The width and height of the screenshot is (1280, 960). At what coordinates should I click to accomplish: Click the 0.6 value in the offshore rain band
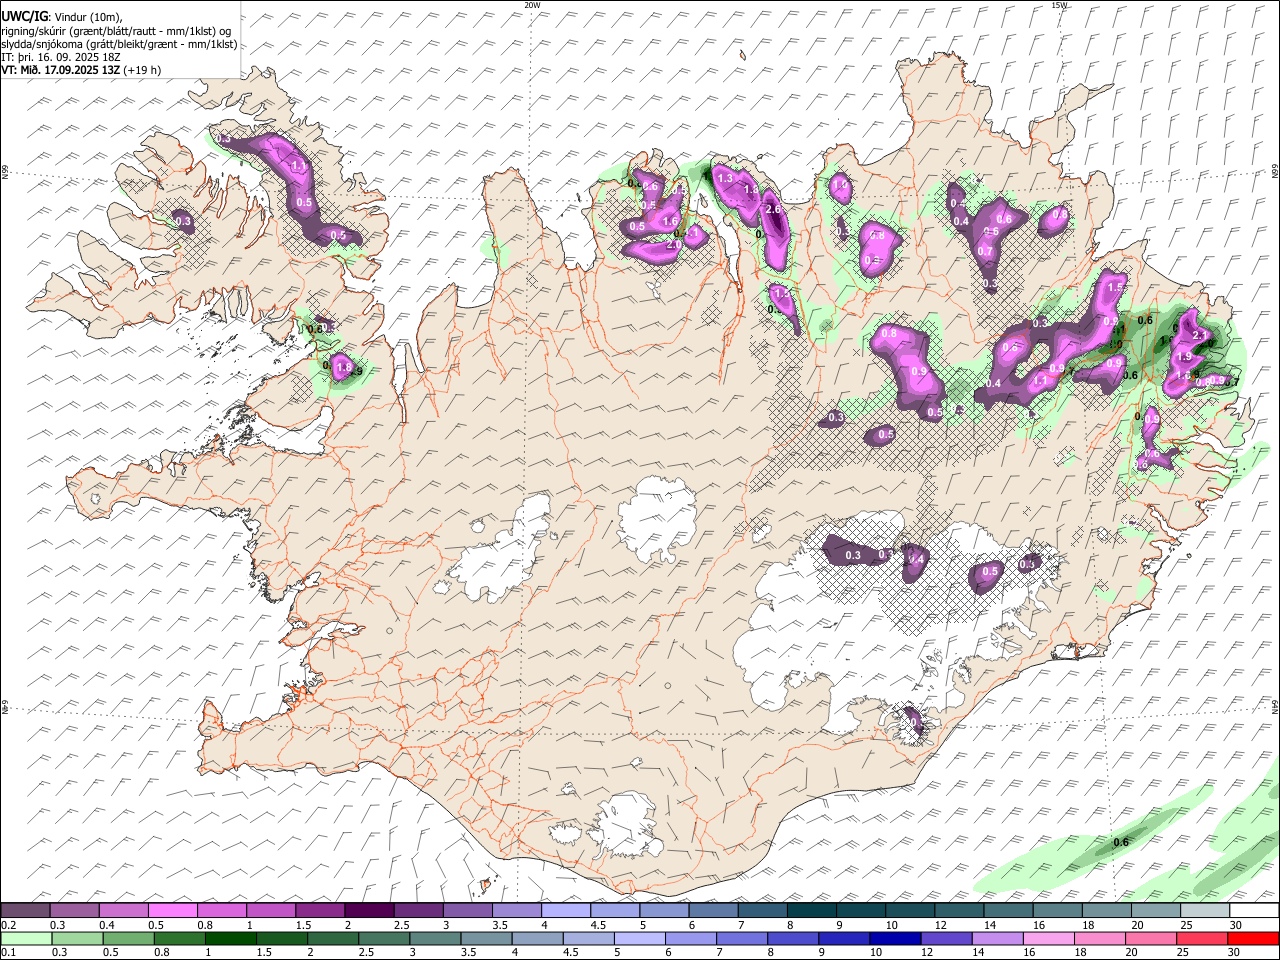(1121, 842)
